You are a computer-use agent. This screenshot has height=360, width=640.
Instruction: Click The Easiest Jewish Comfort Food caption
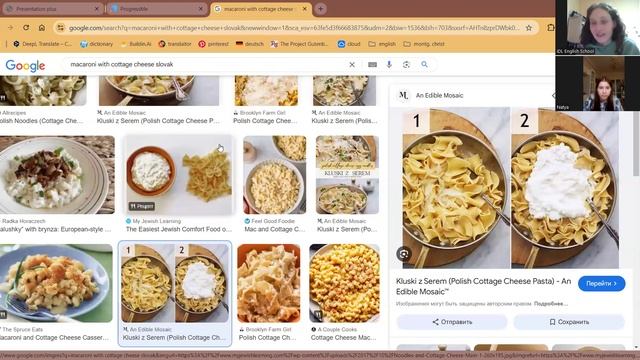pyautogui.click(x=179, y=229)
